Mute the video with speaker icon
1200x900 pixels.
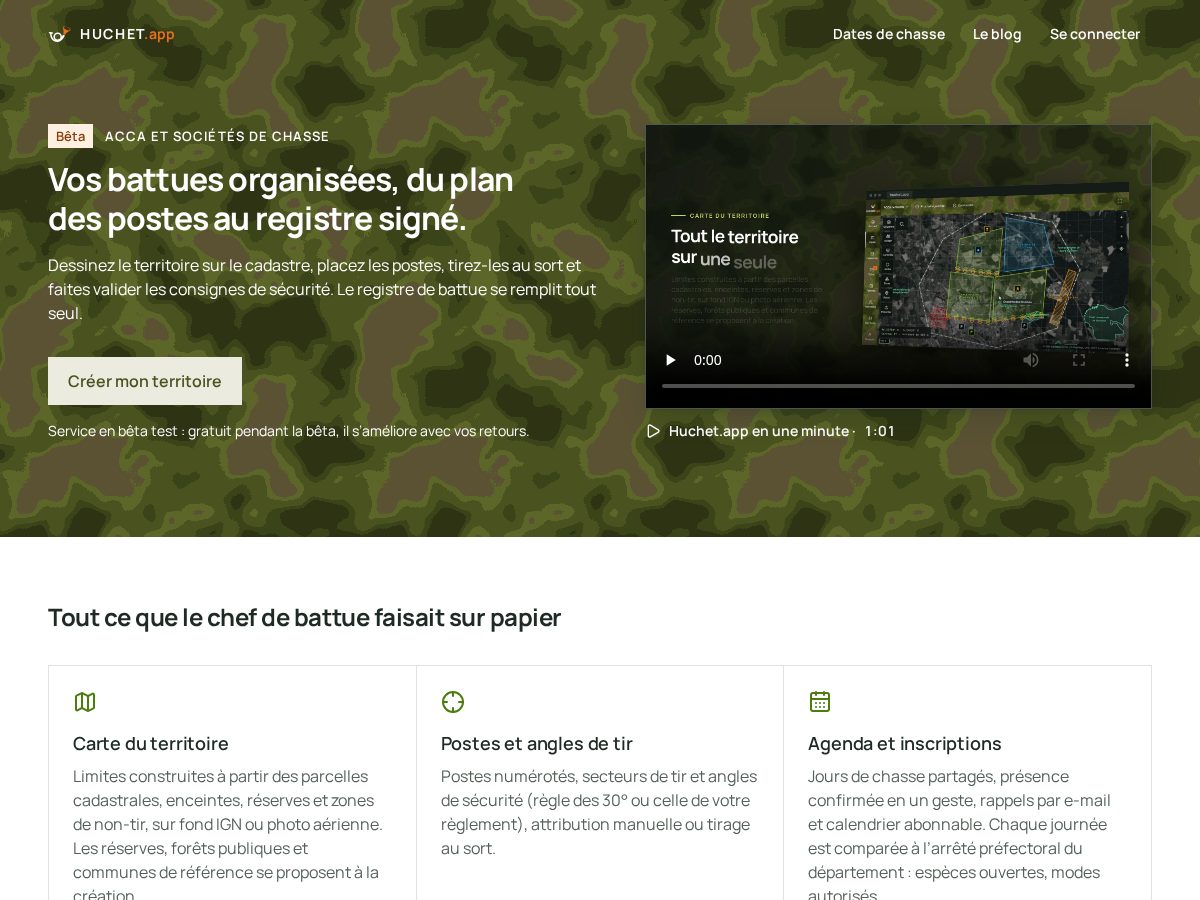(x=1031, y=360)
